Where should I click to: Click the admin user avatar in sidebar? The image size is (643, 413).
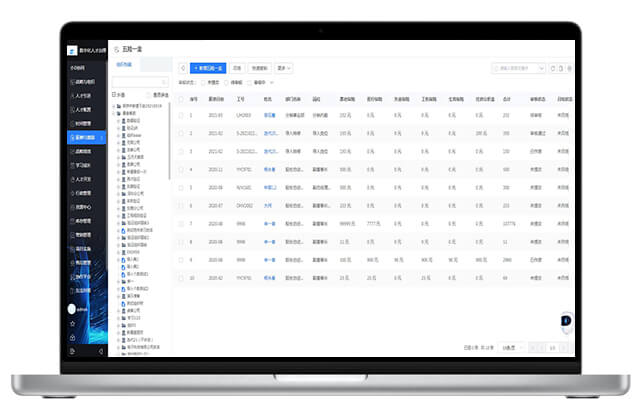coord(72,309)
